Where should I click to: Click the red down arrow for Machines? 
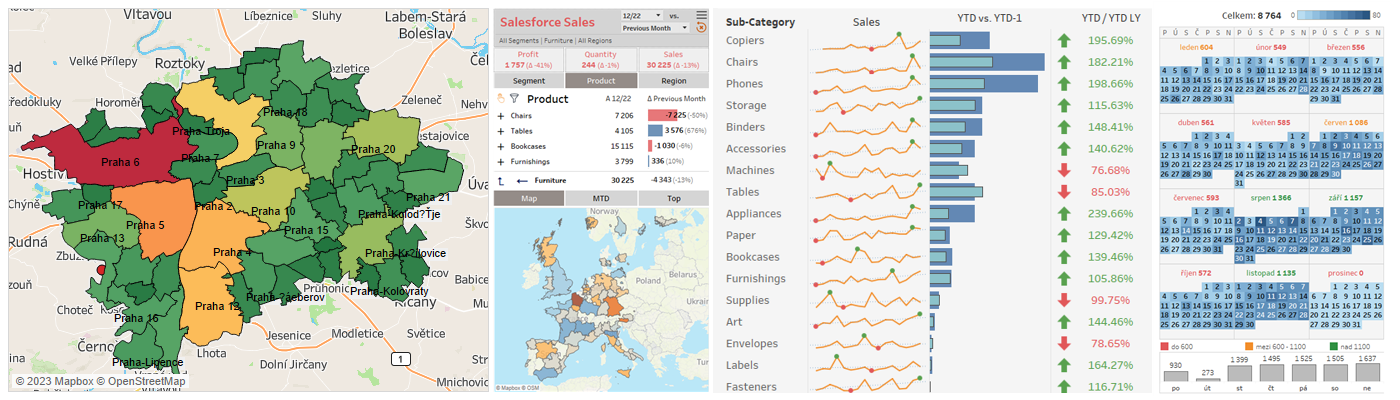1065,171
